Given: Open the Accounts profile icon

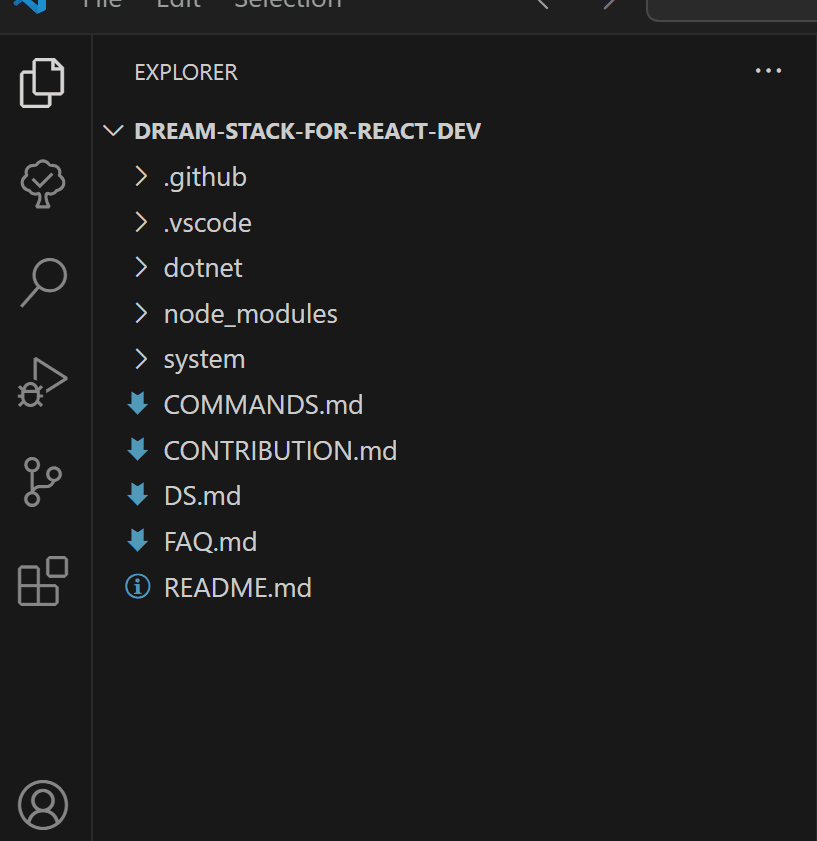Looking at the screenshot, I should (x=43, y=805).
